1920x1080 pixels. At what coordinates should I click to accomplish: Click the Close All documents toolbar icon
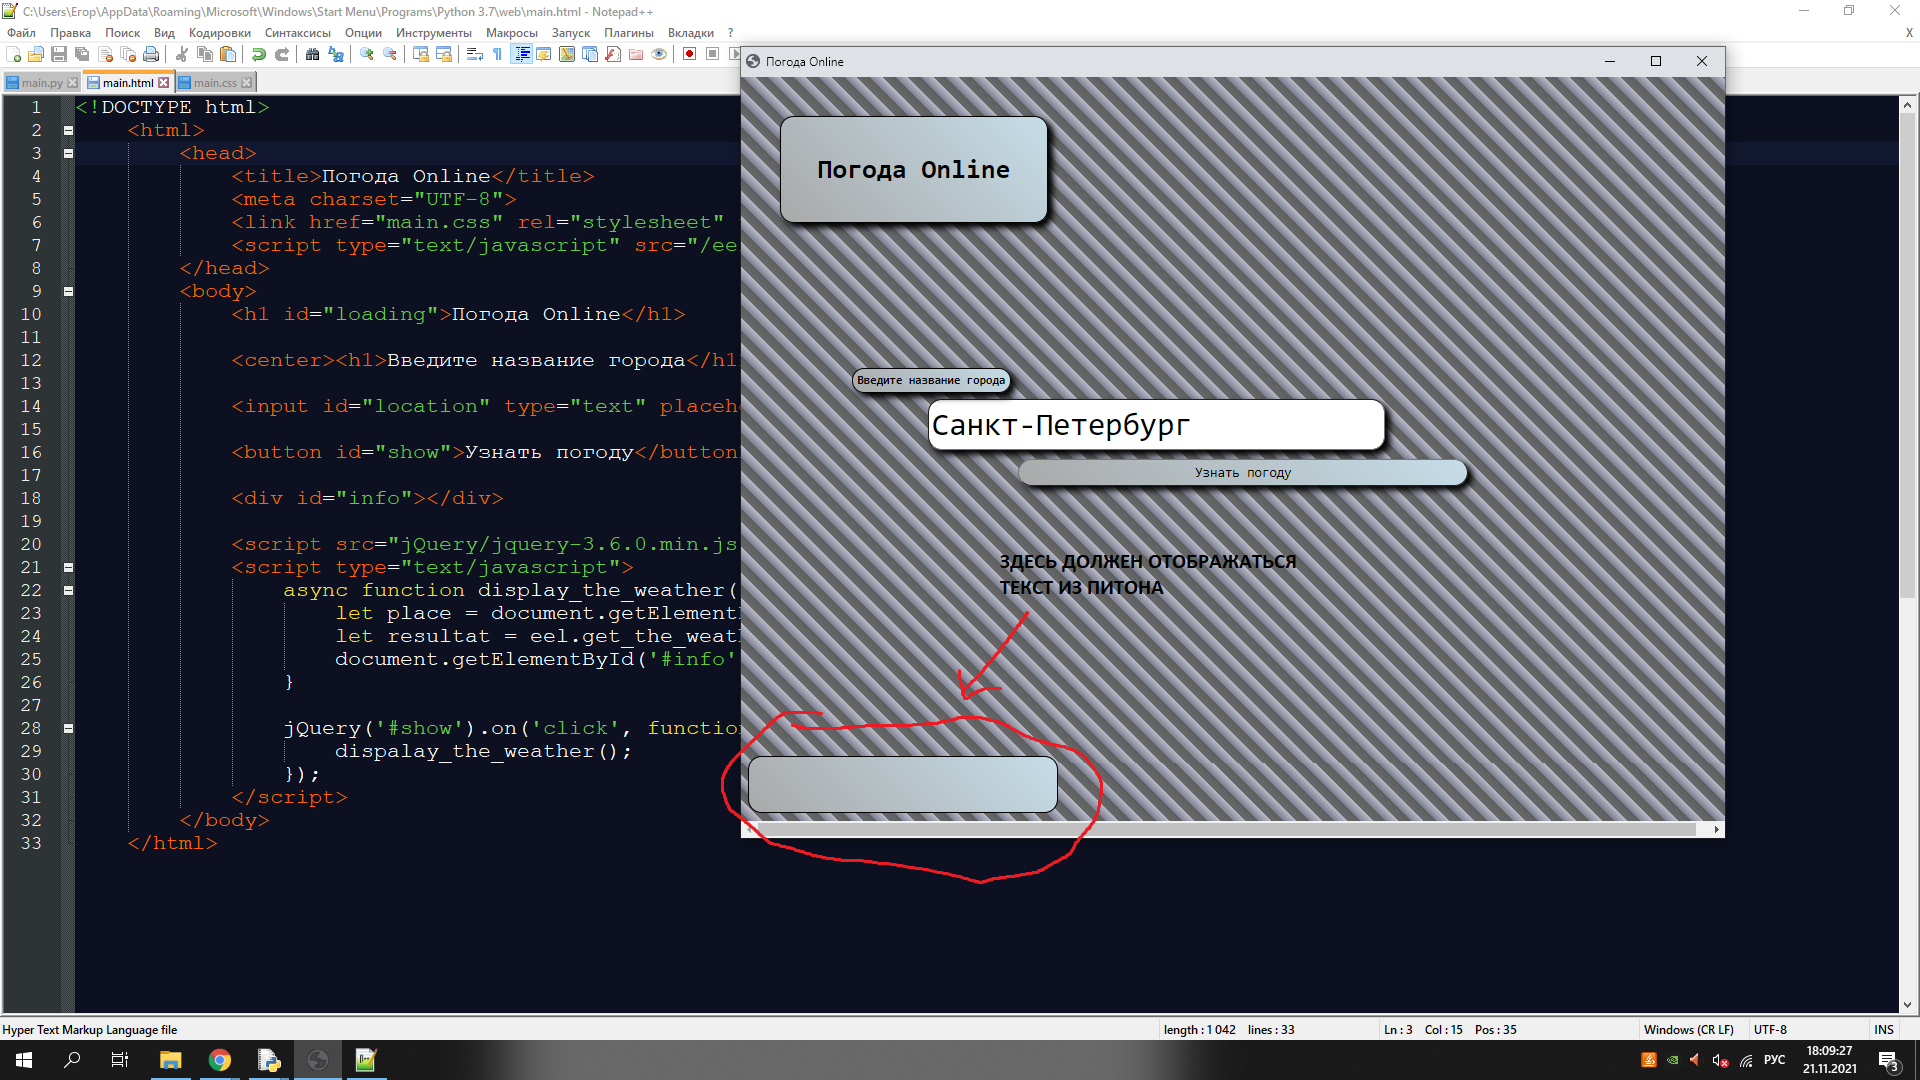coord(128,54)
